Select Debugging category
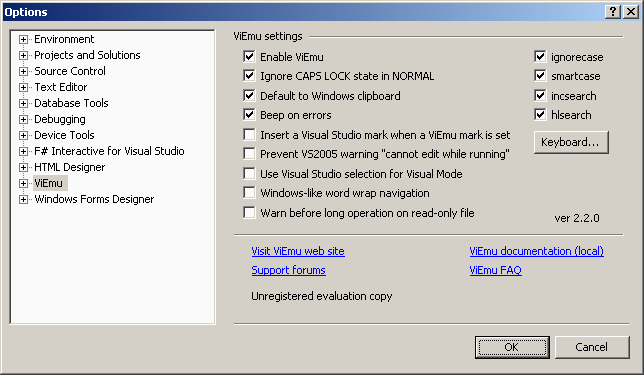The width and height of the screenshot is (644, 375). pyautogui.click(x=60, y=119)
